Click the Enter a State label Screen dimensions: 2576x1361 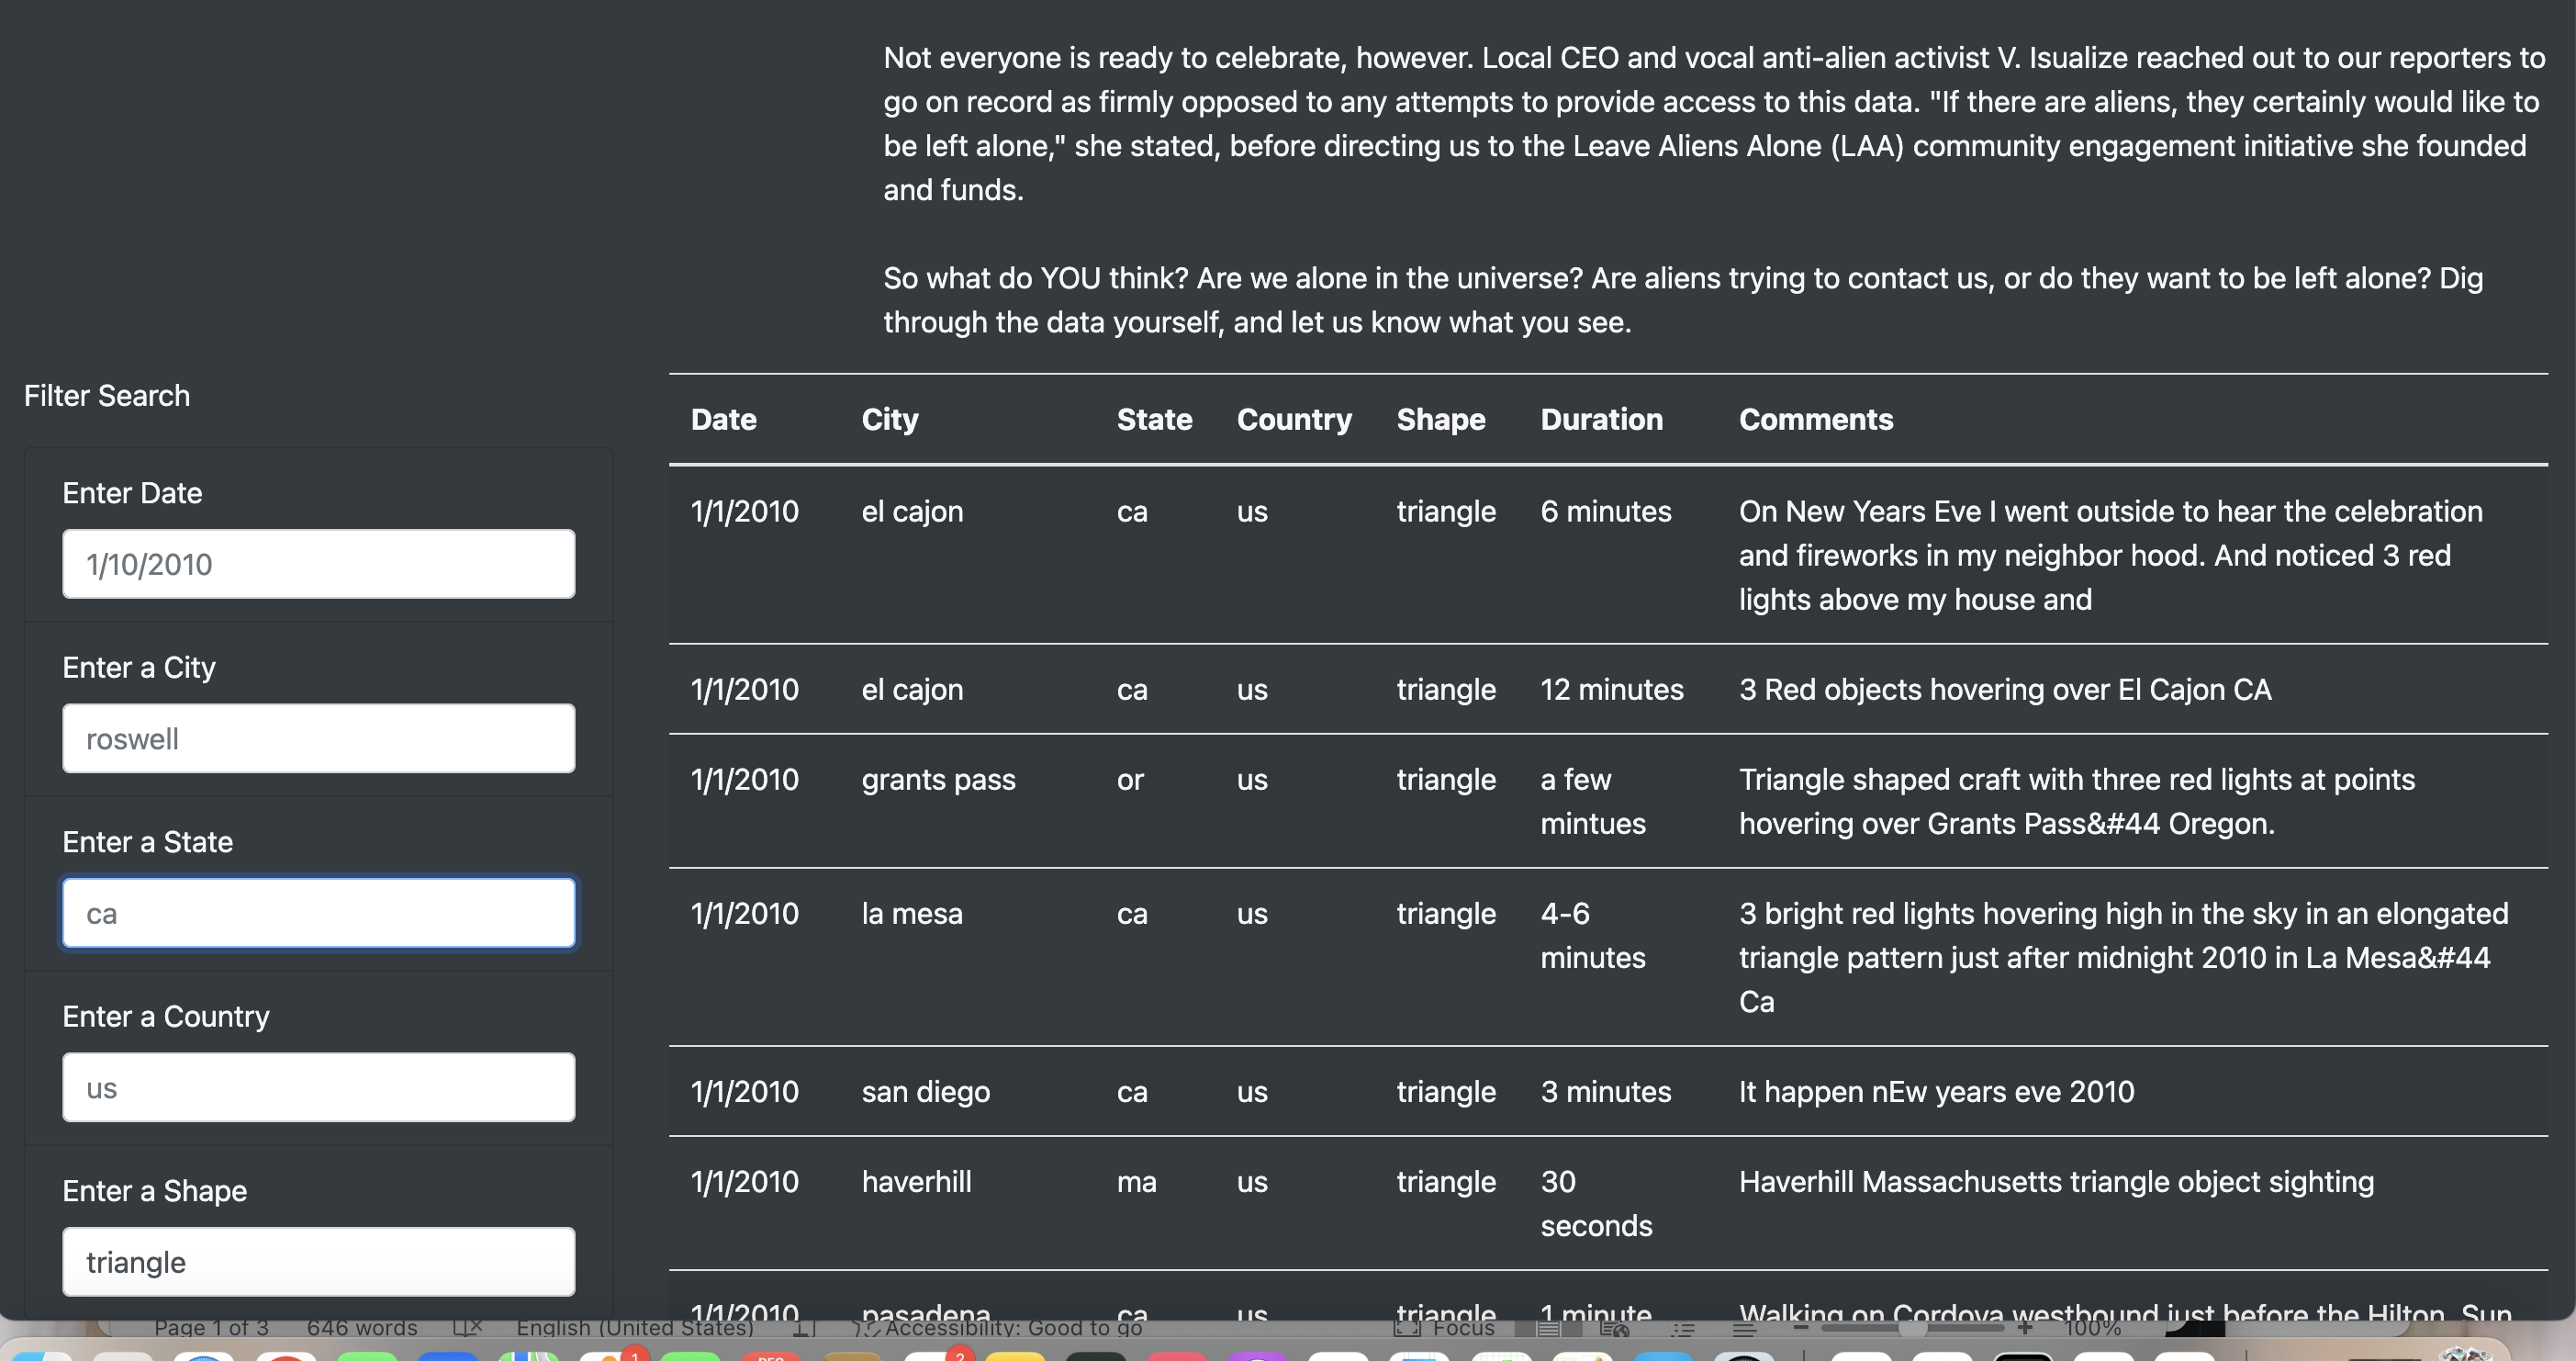[148, 842]
